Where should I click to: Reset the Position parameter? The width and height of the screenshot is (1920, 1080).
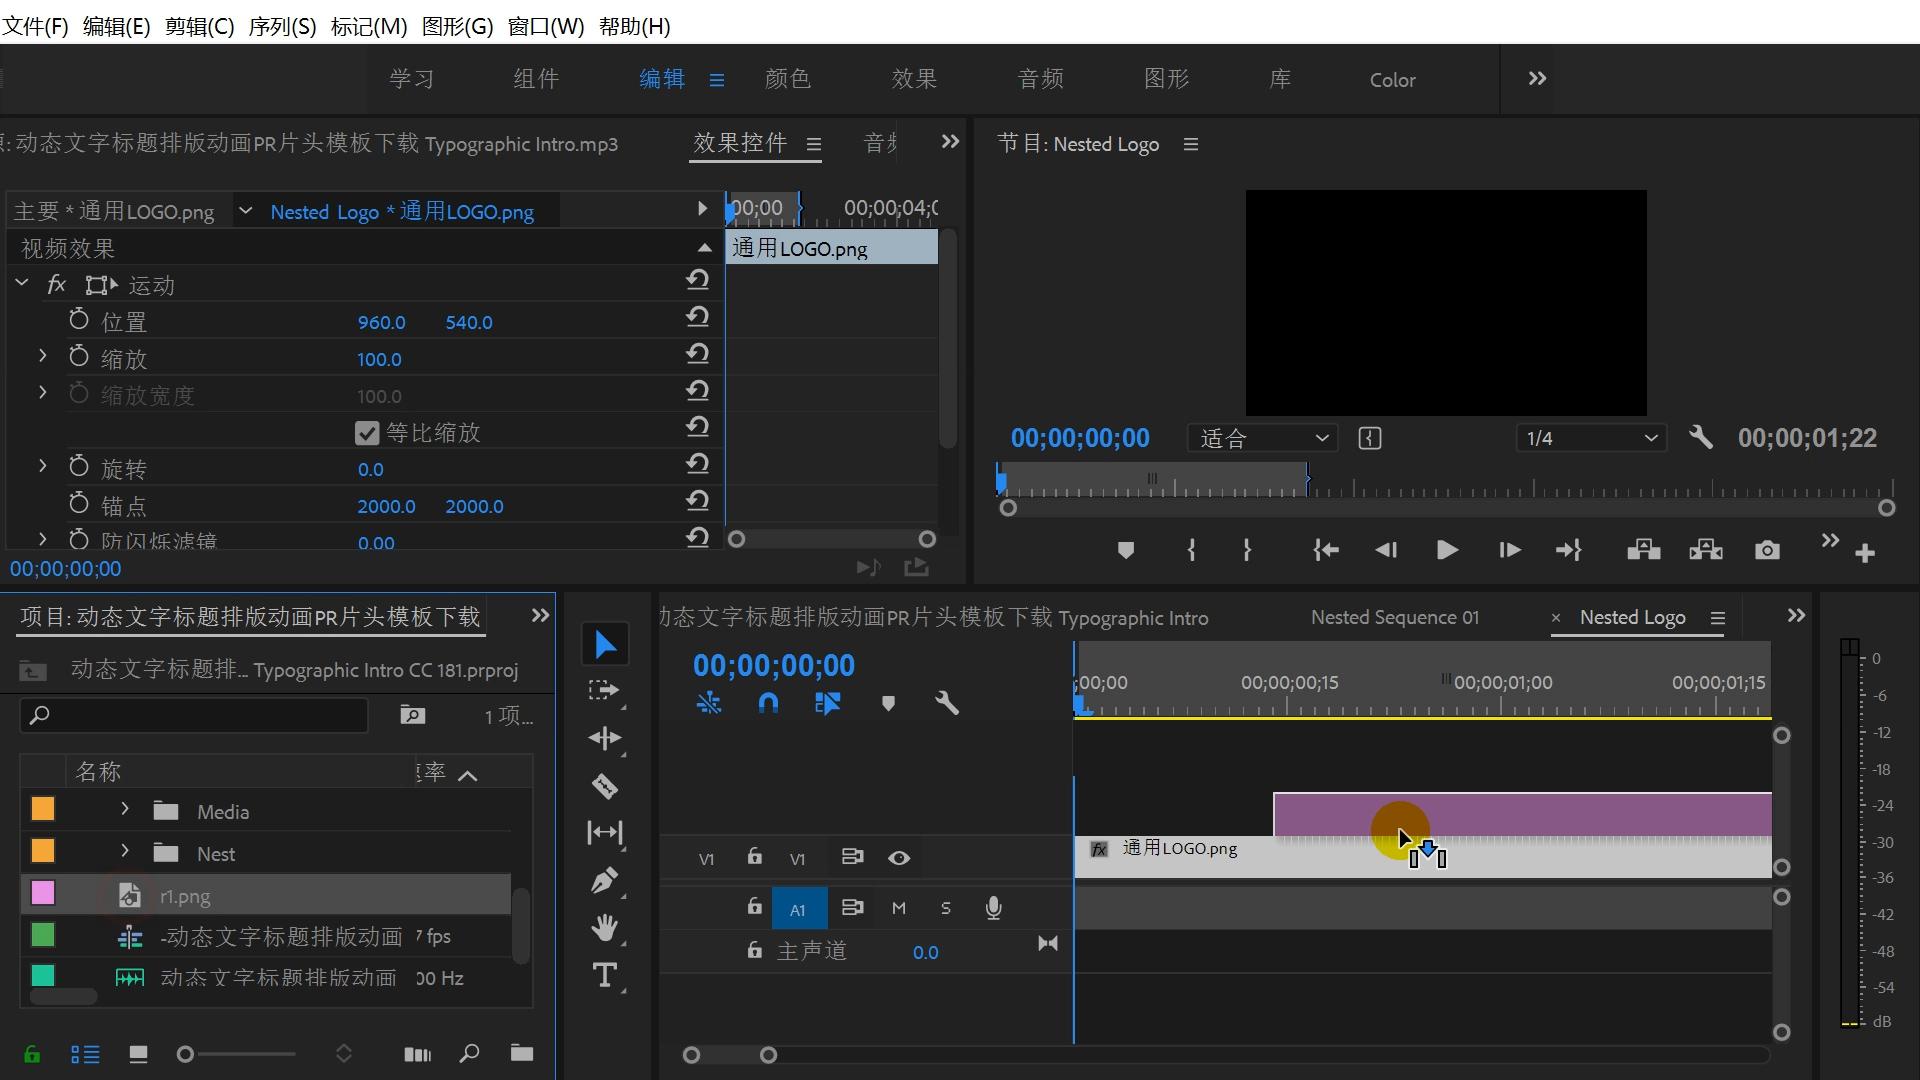click(x=697, y=317)
